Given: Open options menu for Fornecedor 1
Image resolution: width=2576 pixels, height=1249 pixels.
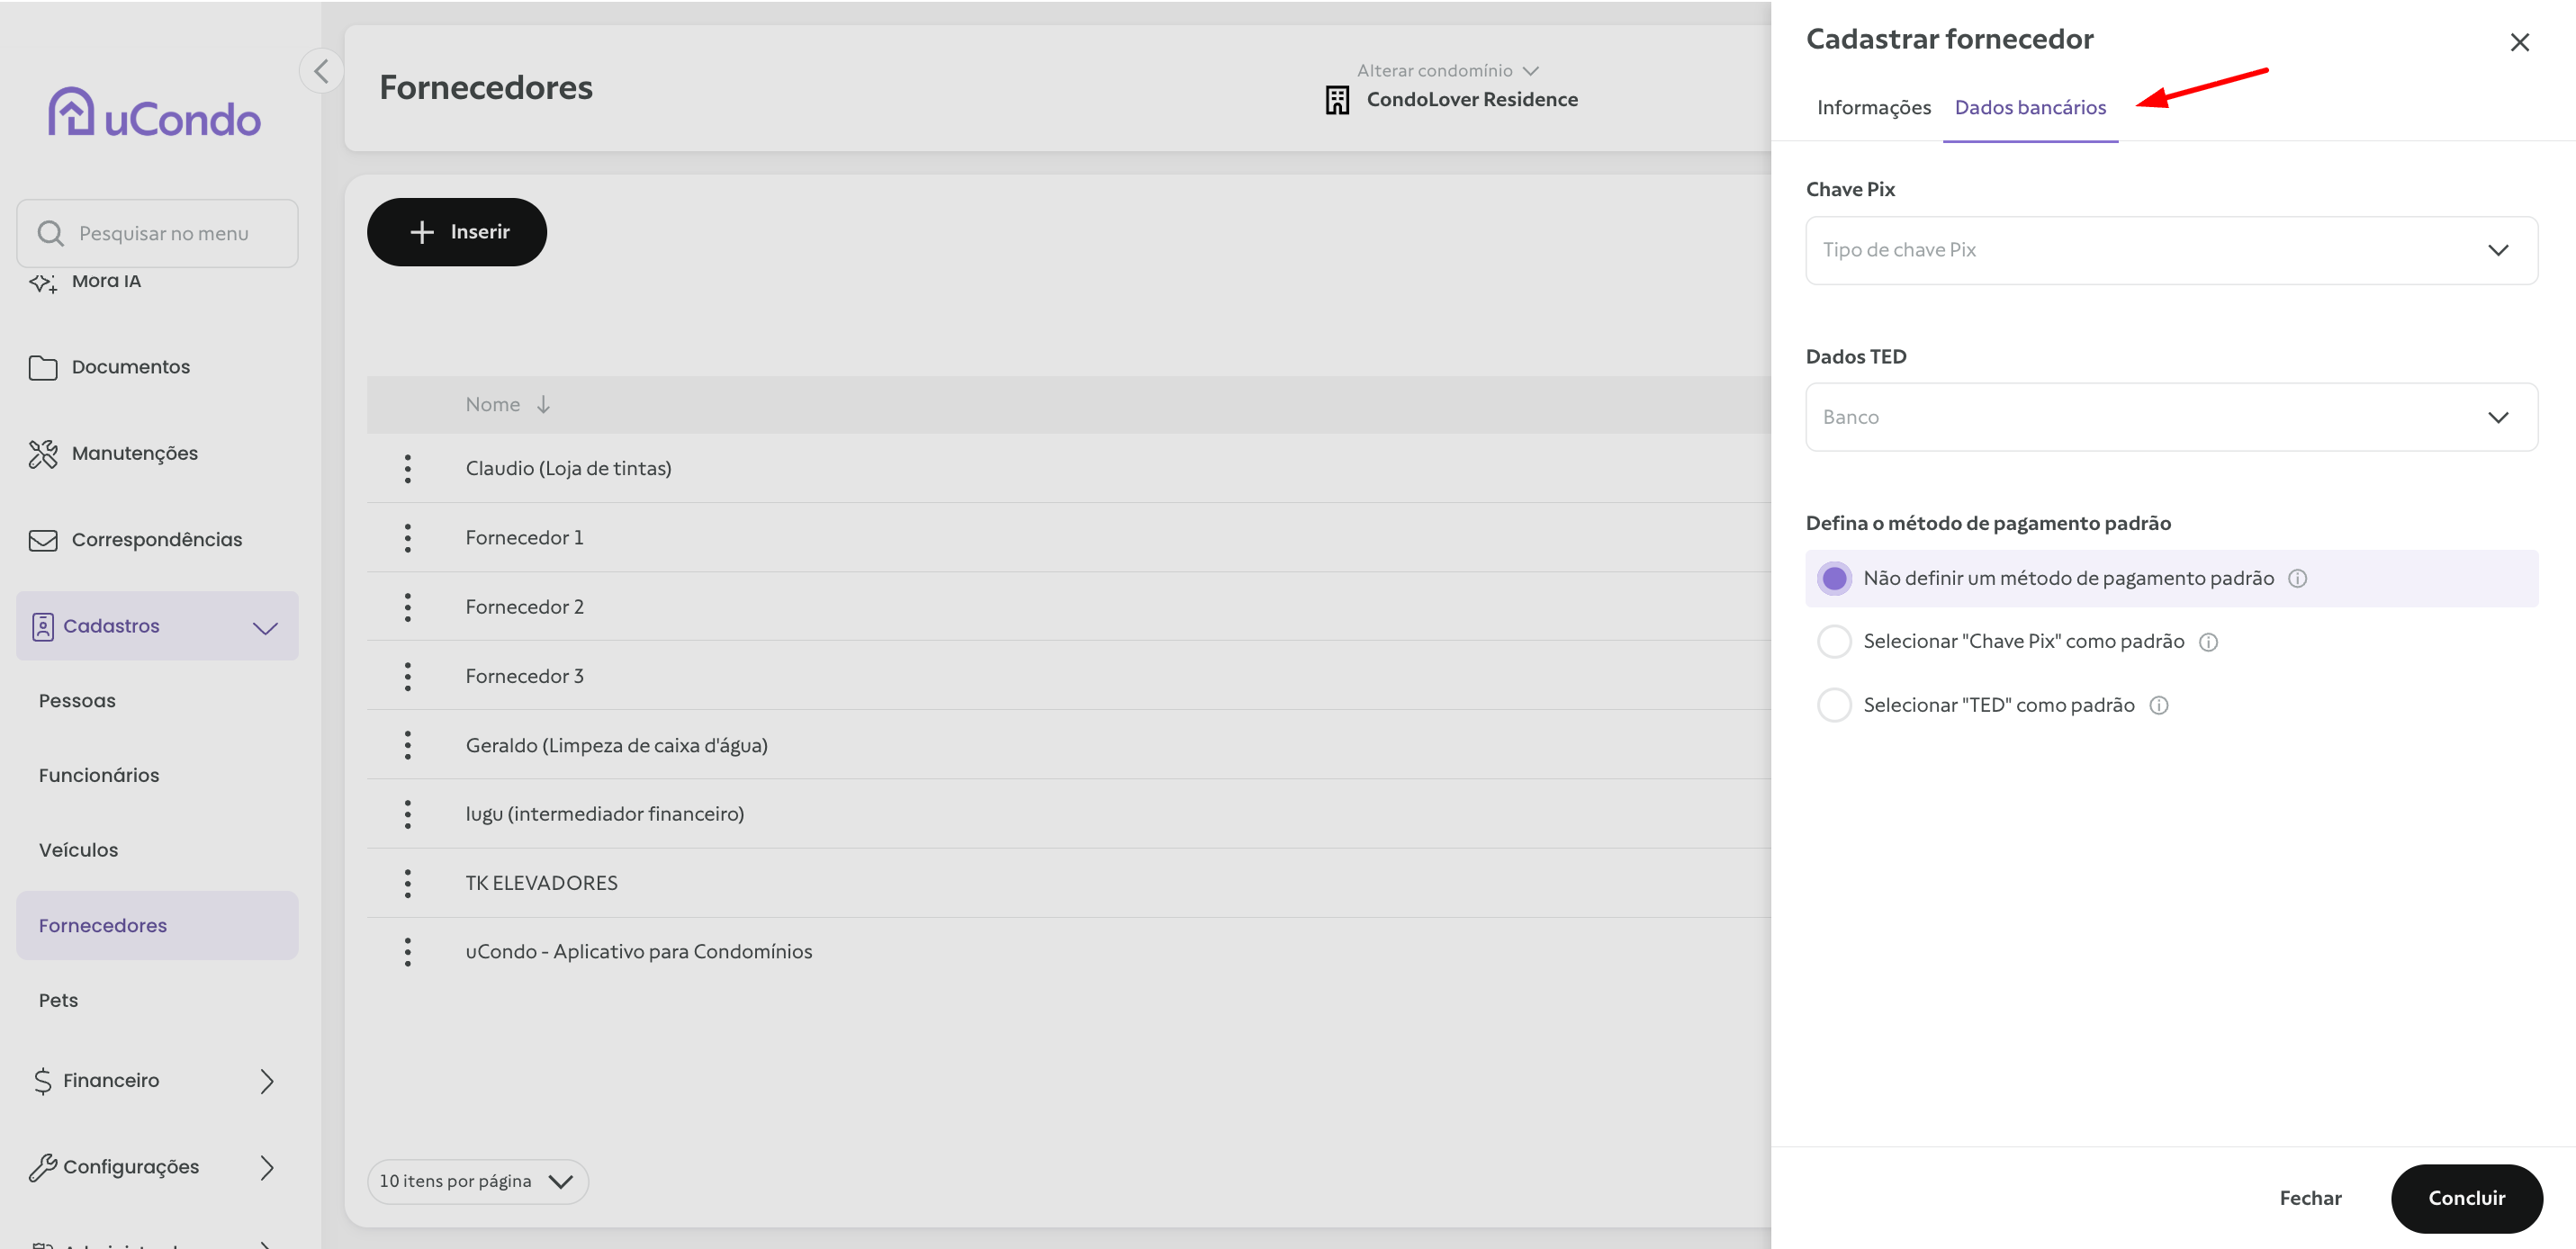Looking at the screenshot, I should (407, 537).
